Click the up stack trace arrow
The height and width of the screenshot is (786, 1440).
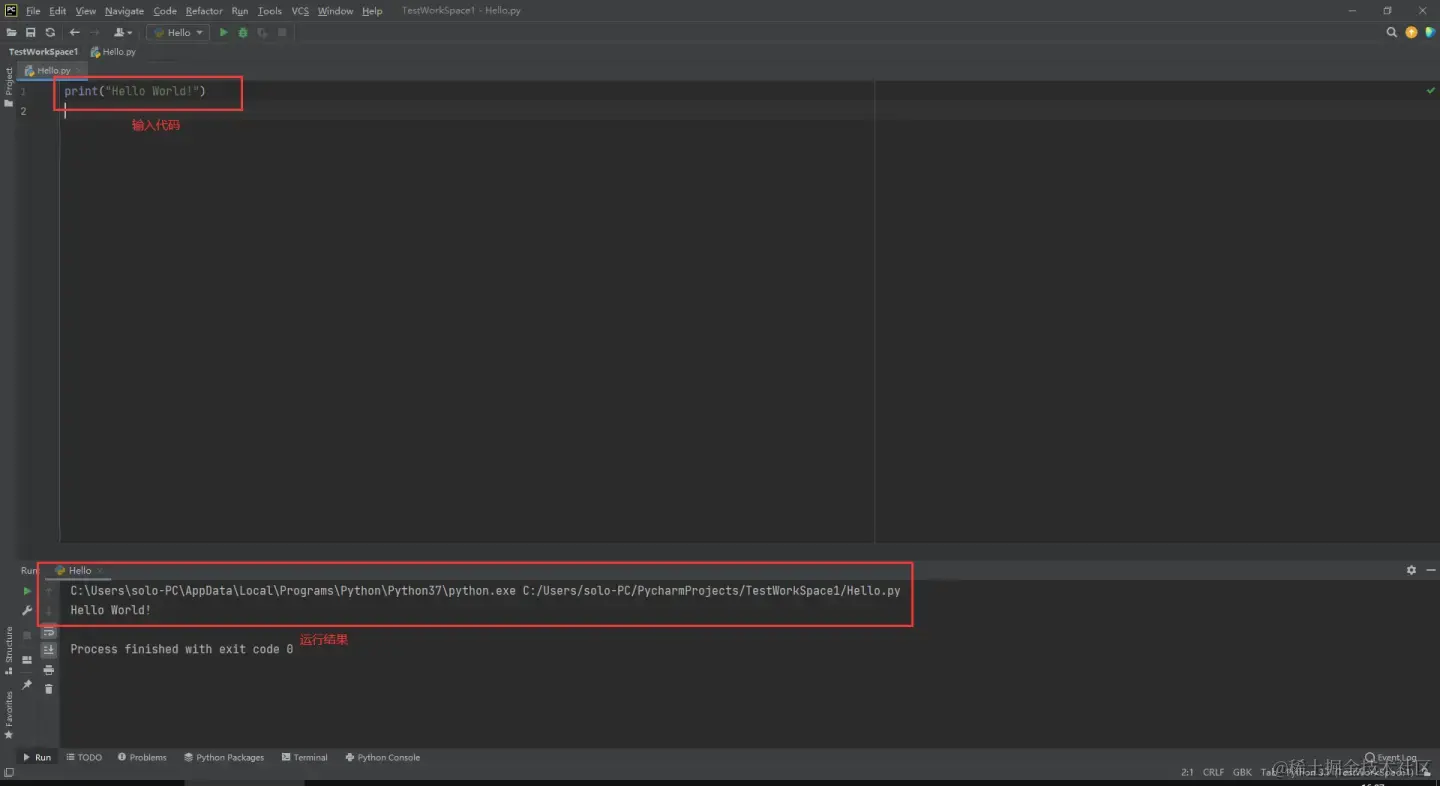pyautogui.click(x=48, y=591)
